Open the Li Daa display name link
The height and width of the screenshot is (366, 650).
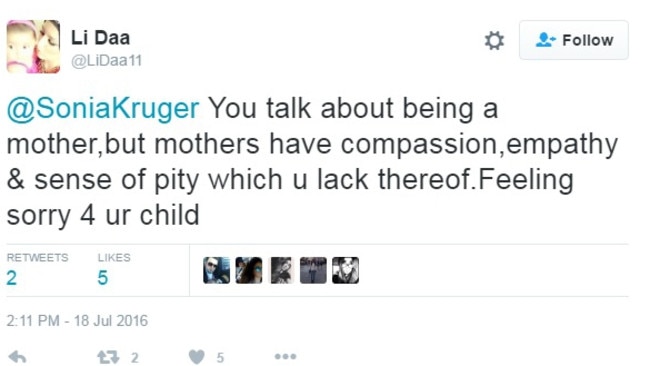(100, 38)
